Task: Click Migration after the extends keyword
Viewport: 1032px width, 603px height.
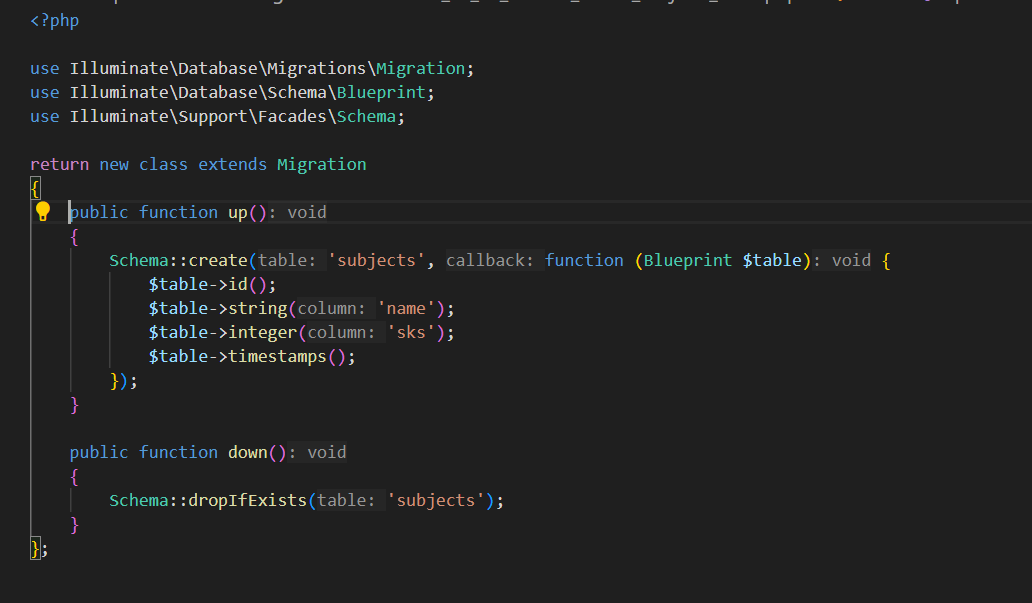Action: pyautogui.click(x=321, y=164)
